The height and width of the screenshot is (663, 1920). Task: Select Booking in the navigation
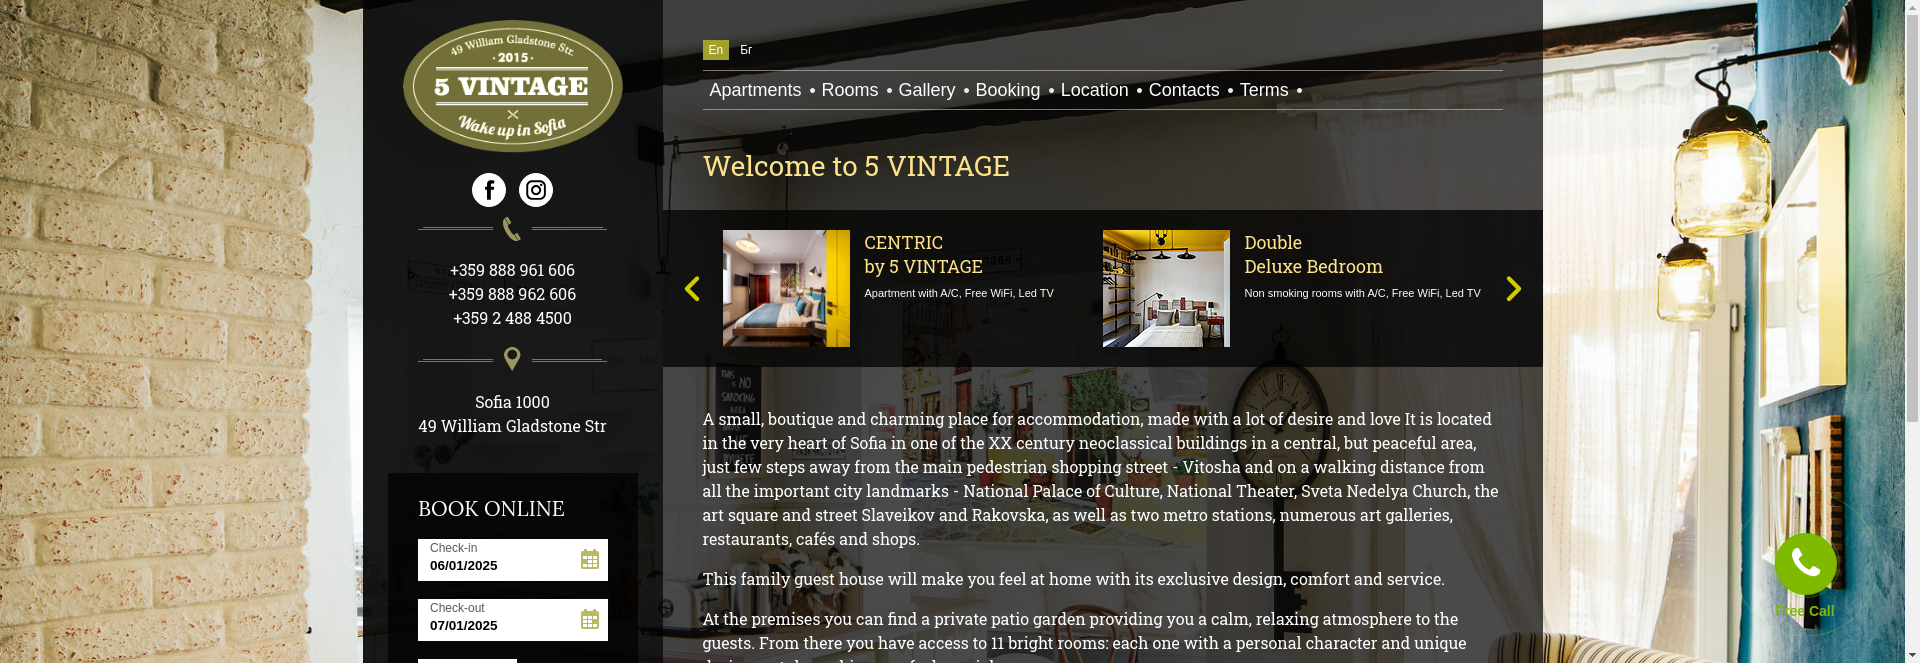tap(1008, 90)
